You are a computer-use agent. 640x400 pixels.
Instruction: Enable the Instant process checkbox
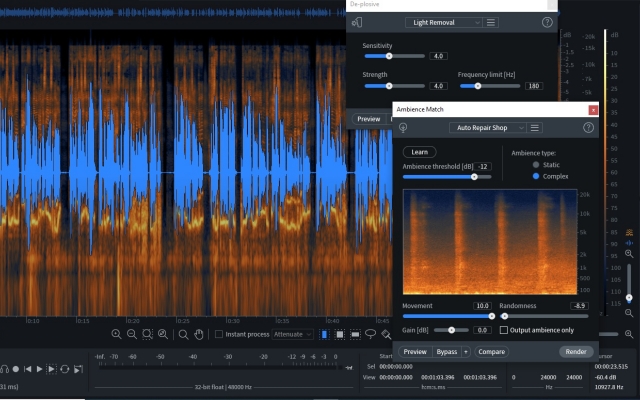coord(219,334)
